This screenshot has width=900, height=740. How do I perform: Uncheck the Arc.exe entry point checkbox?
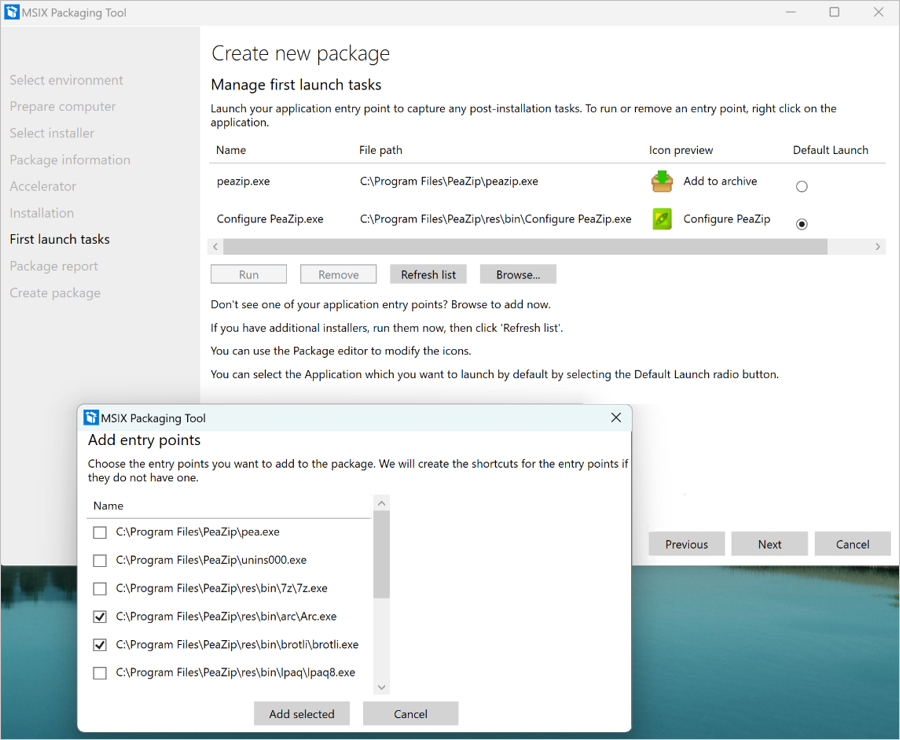(x=100, y=617)
